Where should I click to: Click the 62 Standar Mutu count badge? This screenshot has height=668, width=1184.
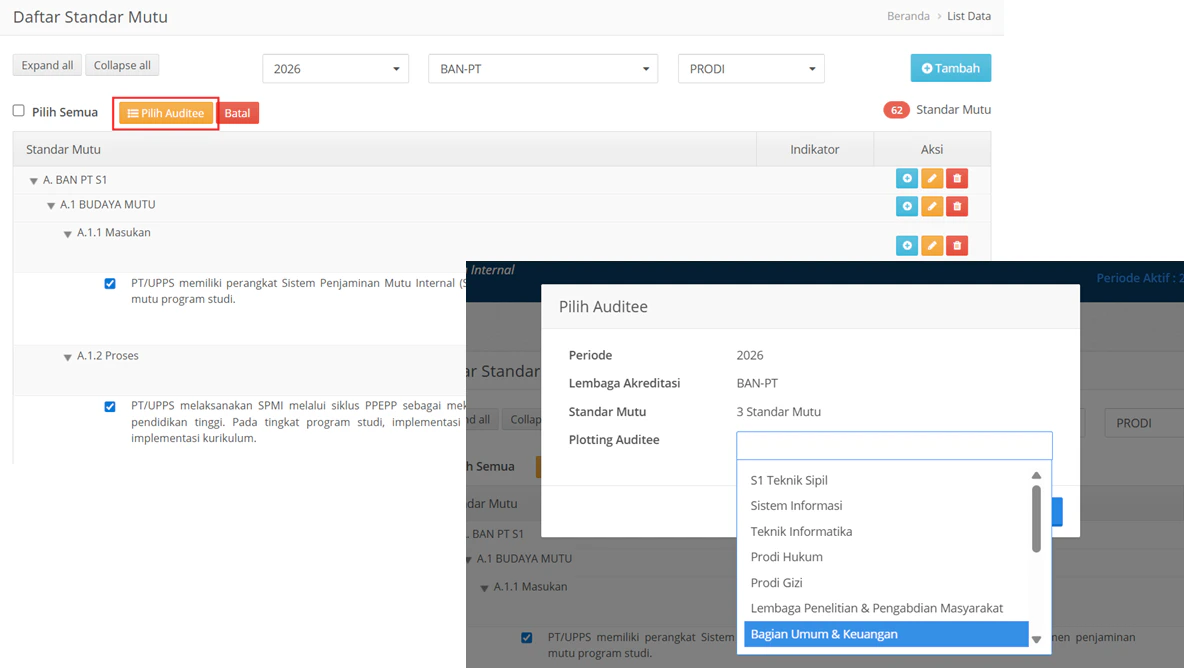coord(896,110)
